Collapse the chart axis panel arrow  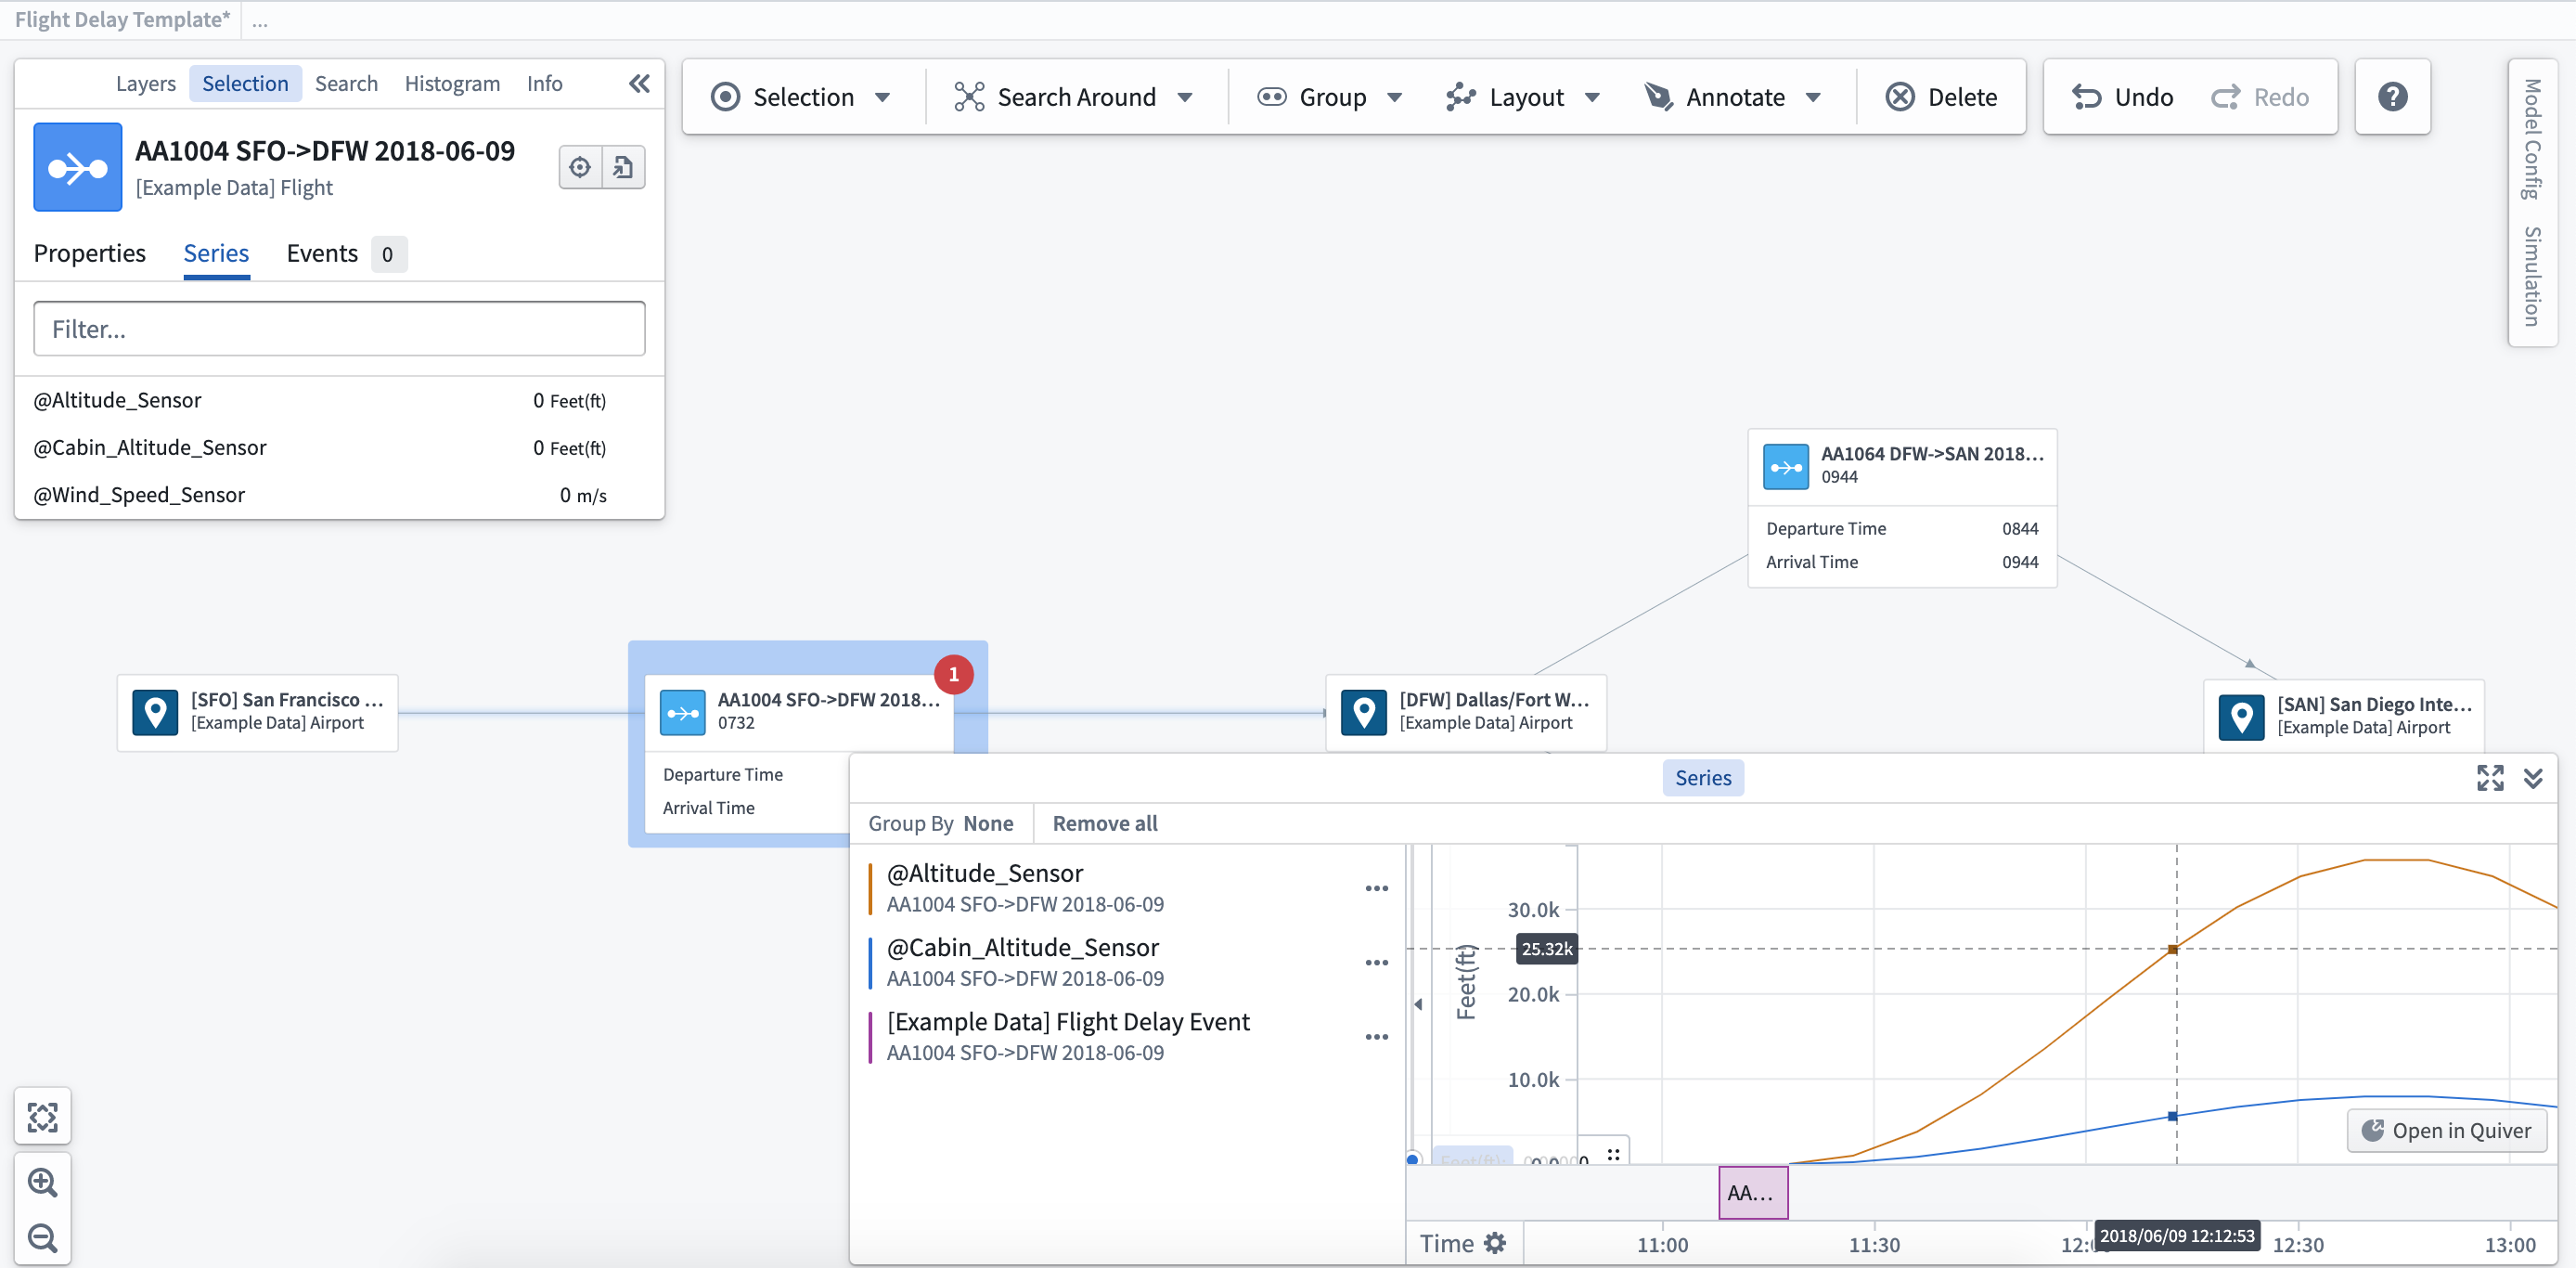[x=1418, y=1004]
